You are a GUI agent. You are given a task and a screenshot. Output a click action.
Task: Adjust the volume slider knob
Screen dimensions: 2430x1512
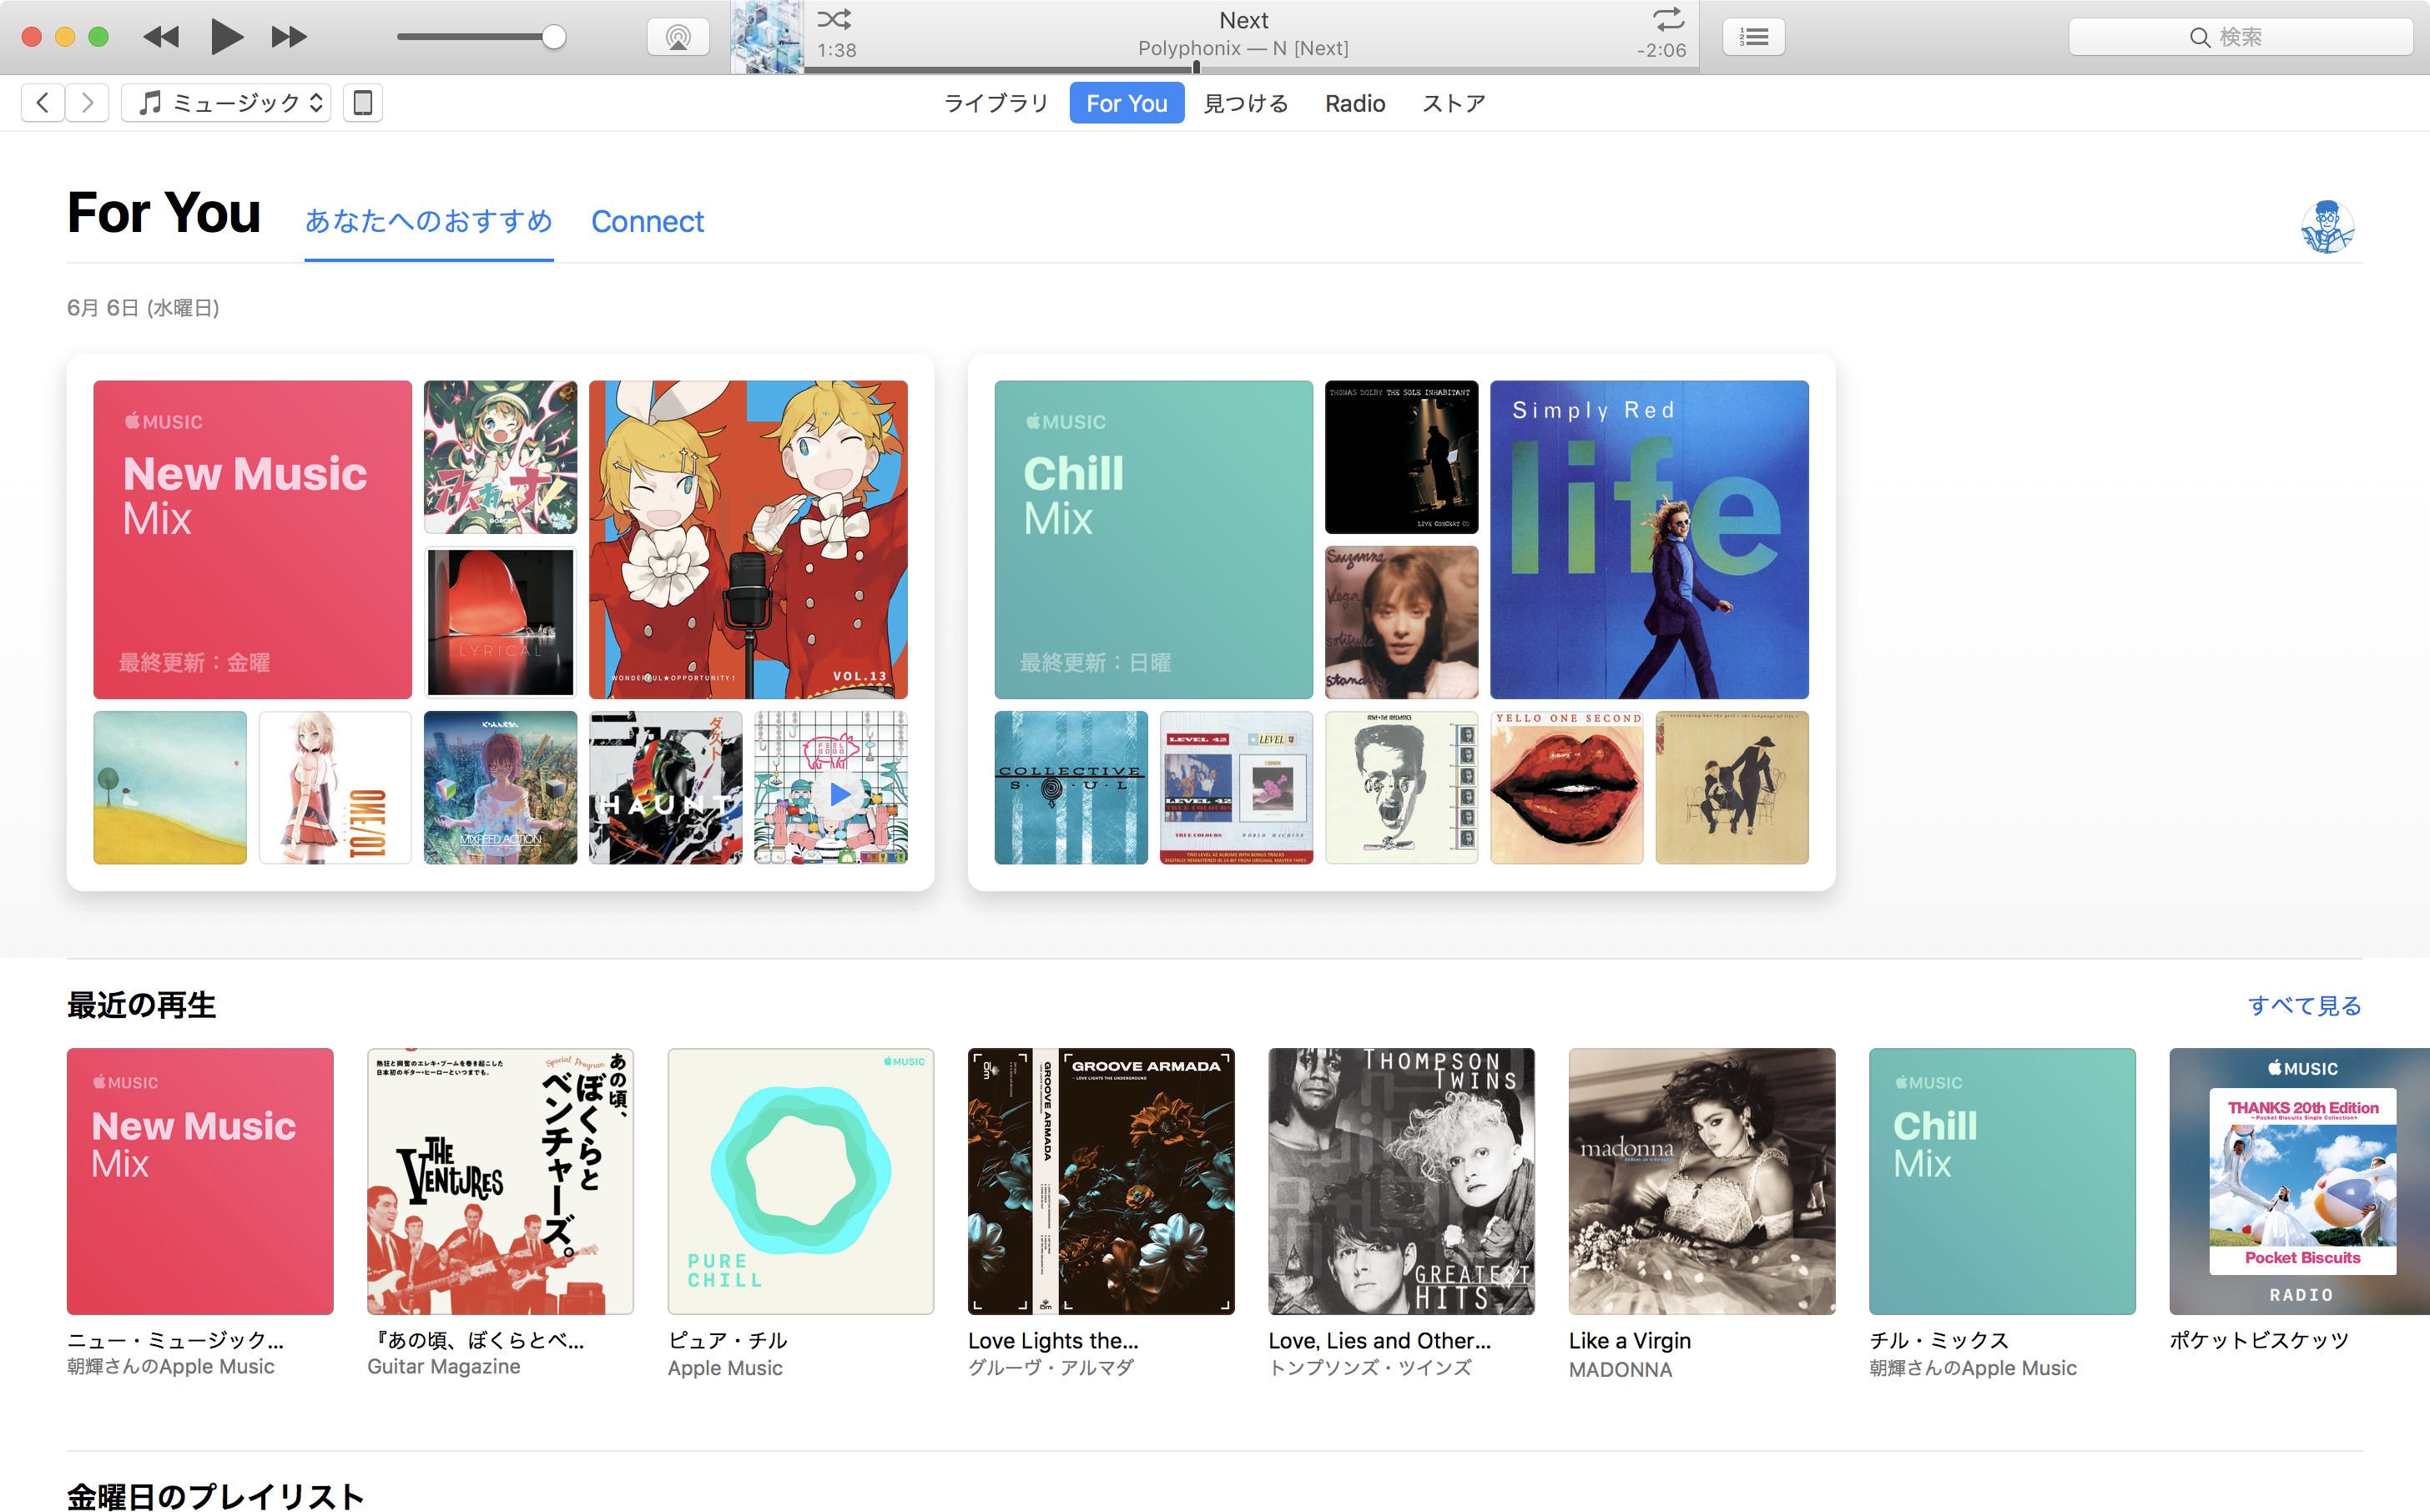[x=553, y=38]
